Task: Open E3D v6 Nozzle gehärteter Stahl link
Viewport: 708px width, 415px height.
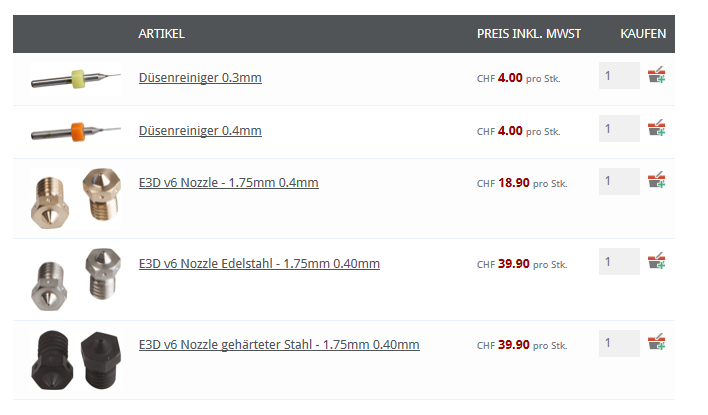Action: point(279,345)
